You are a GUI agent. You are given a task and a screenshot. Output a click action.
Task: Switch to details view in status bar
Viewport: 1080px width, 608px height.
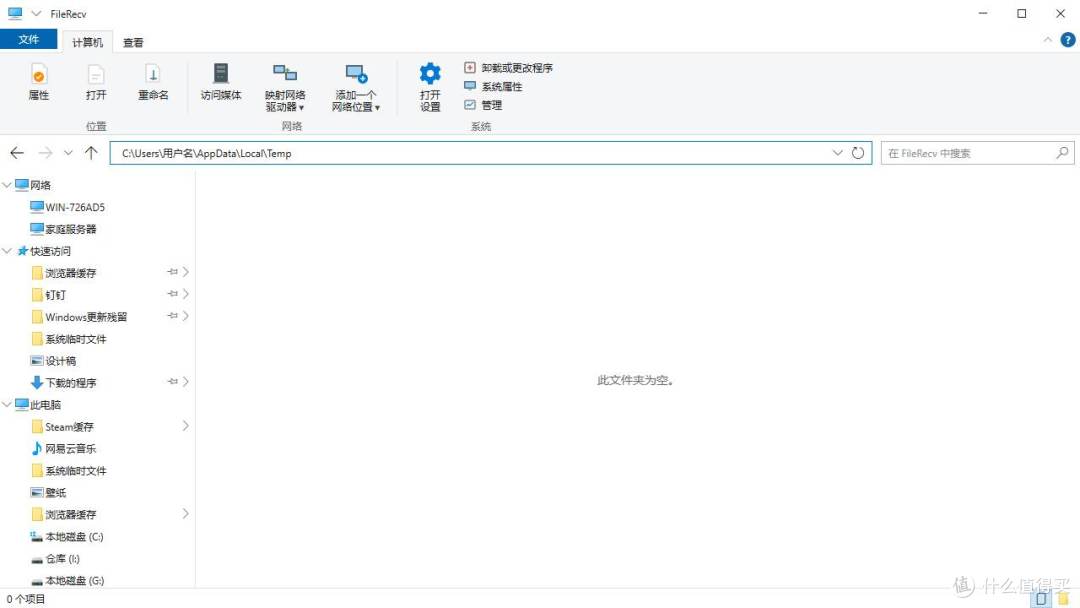(1041, 599)
